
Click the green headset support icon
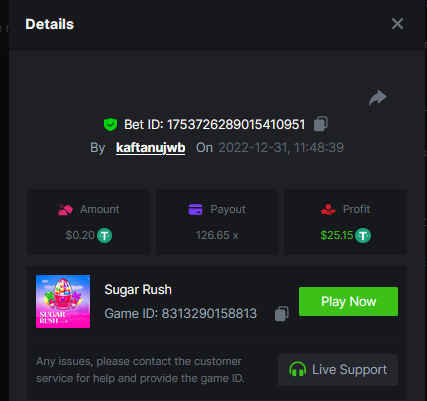(298, 369)
